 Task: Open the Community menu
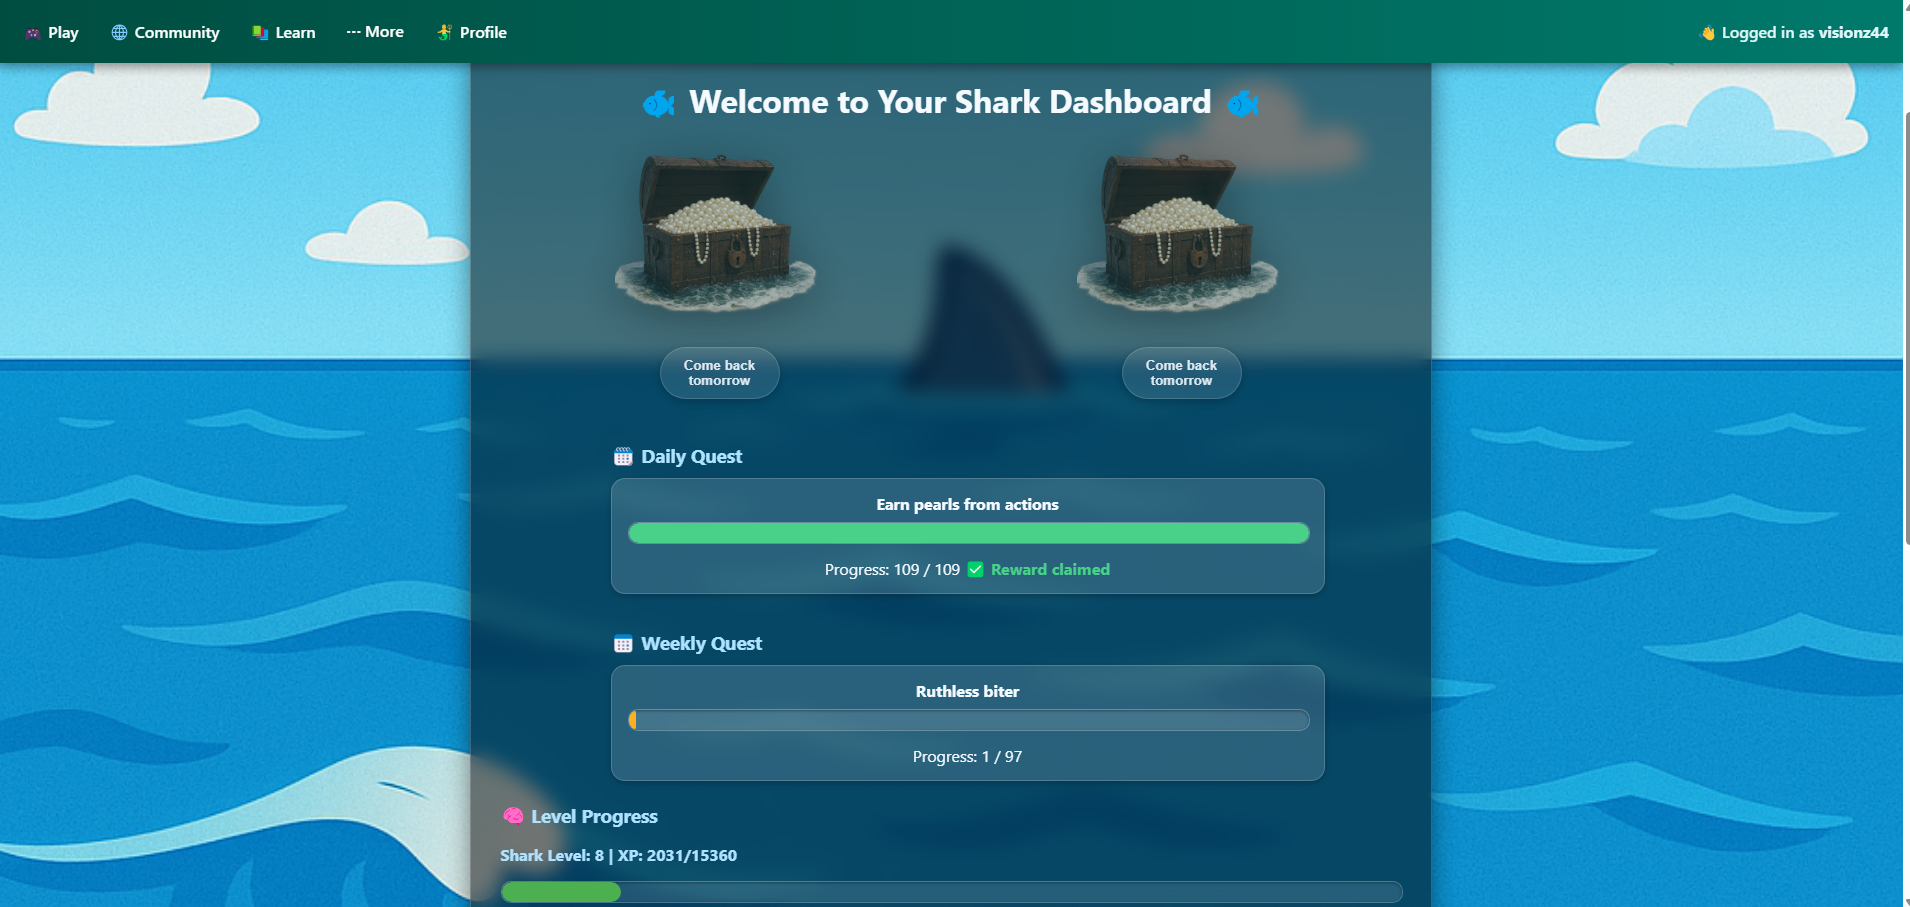click(165, 32)
